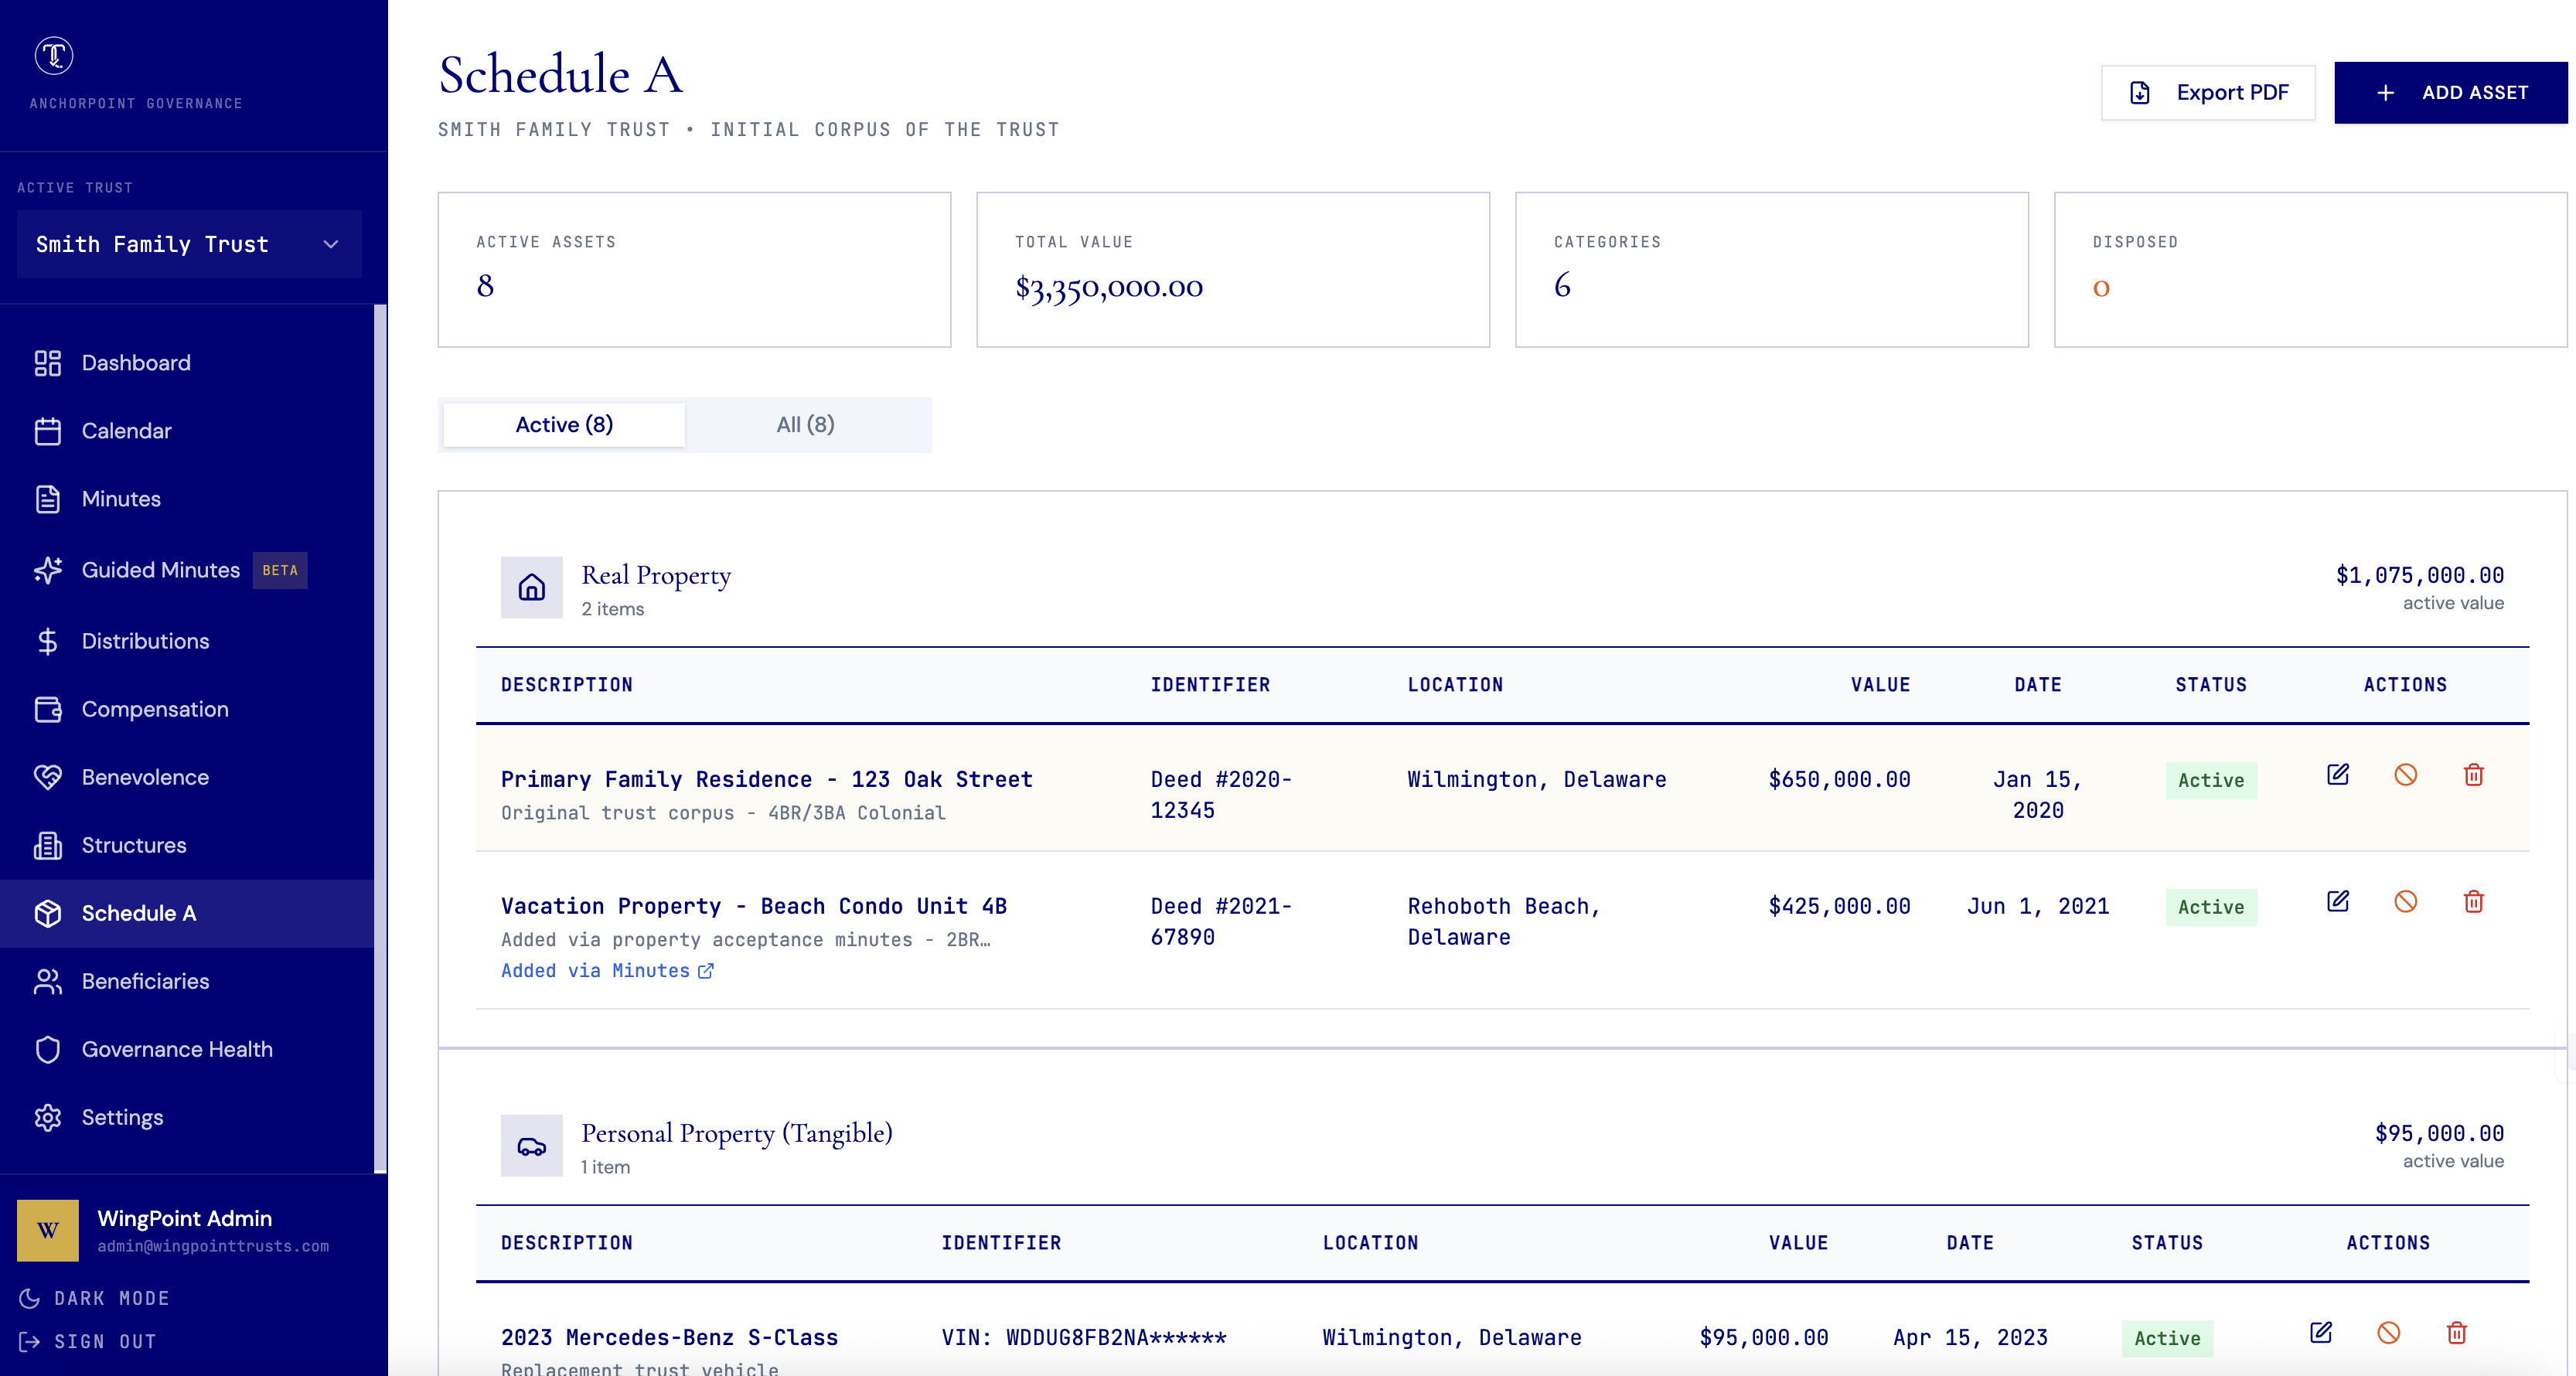Go to Compensation page
The height and width of the screenshot is (1376, 2576).
click(x=187, y=709)
